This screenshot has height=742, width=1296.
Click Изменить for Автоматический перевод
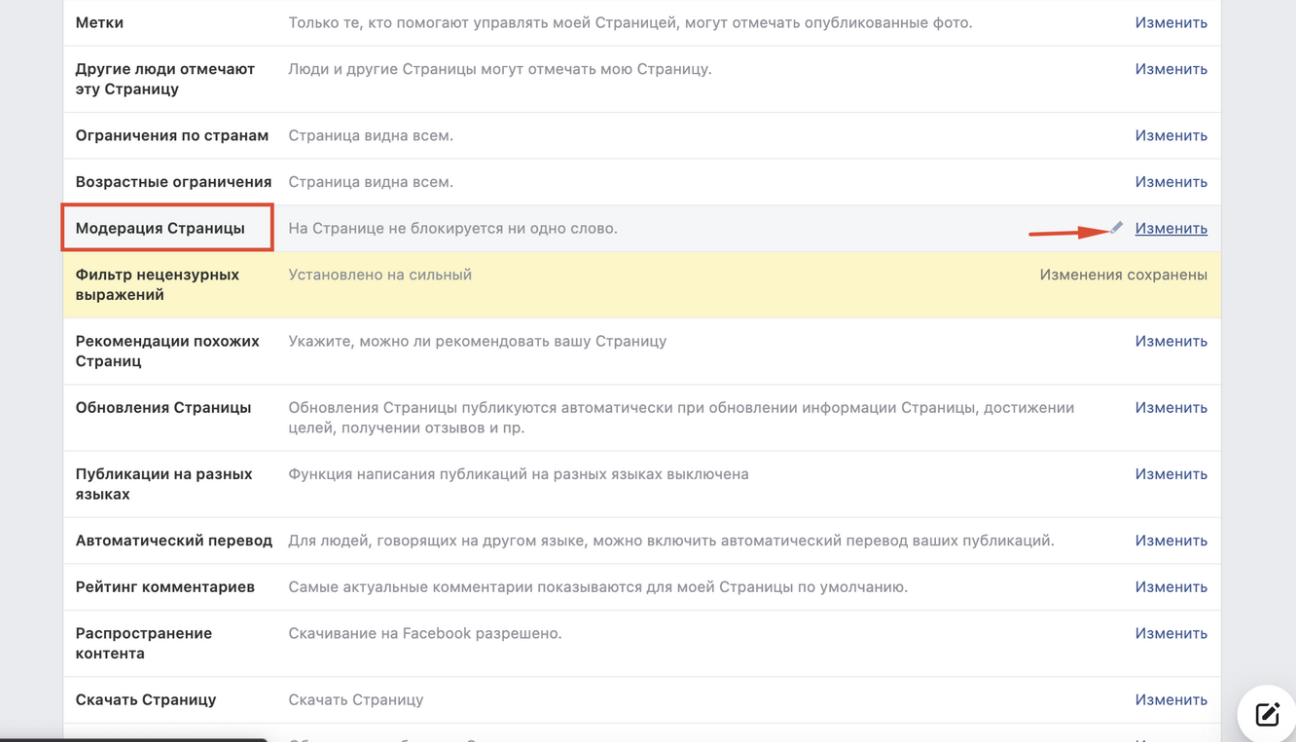tap(1170, 541)
